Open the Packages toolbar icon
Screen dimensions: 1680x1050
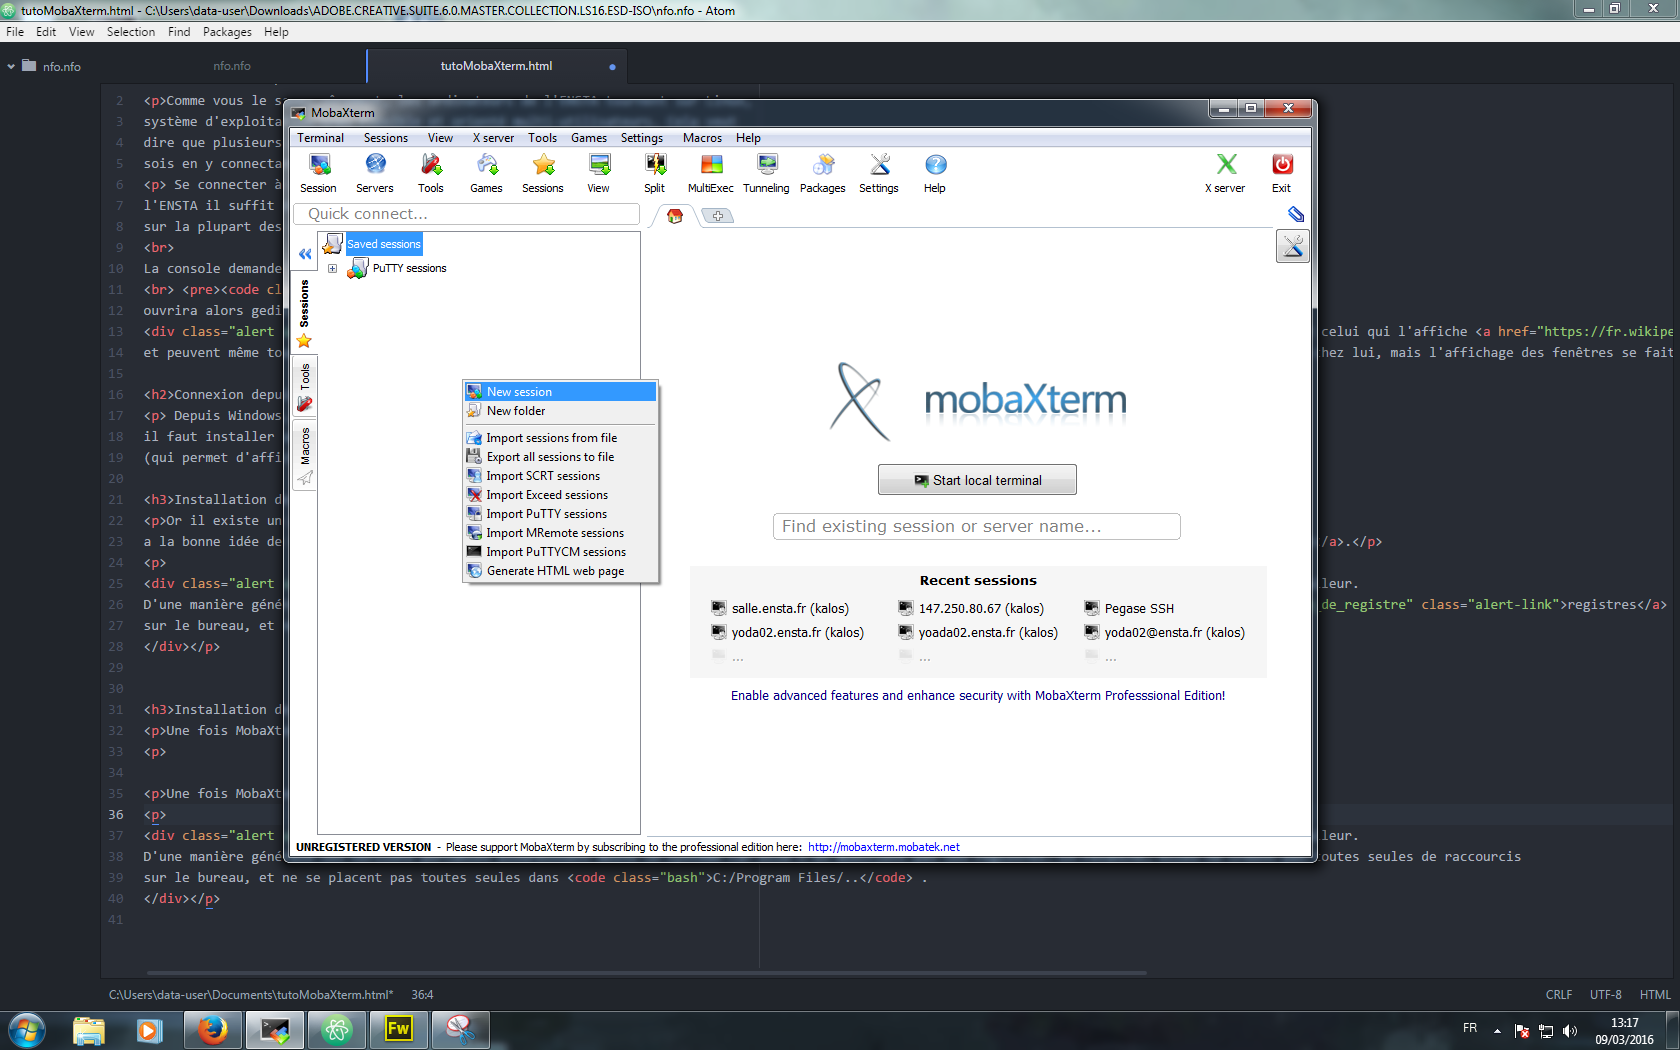point(823,173)
